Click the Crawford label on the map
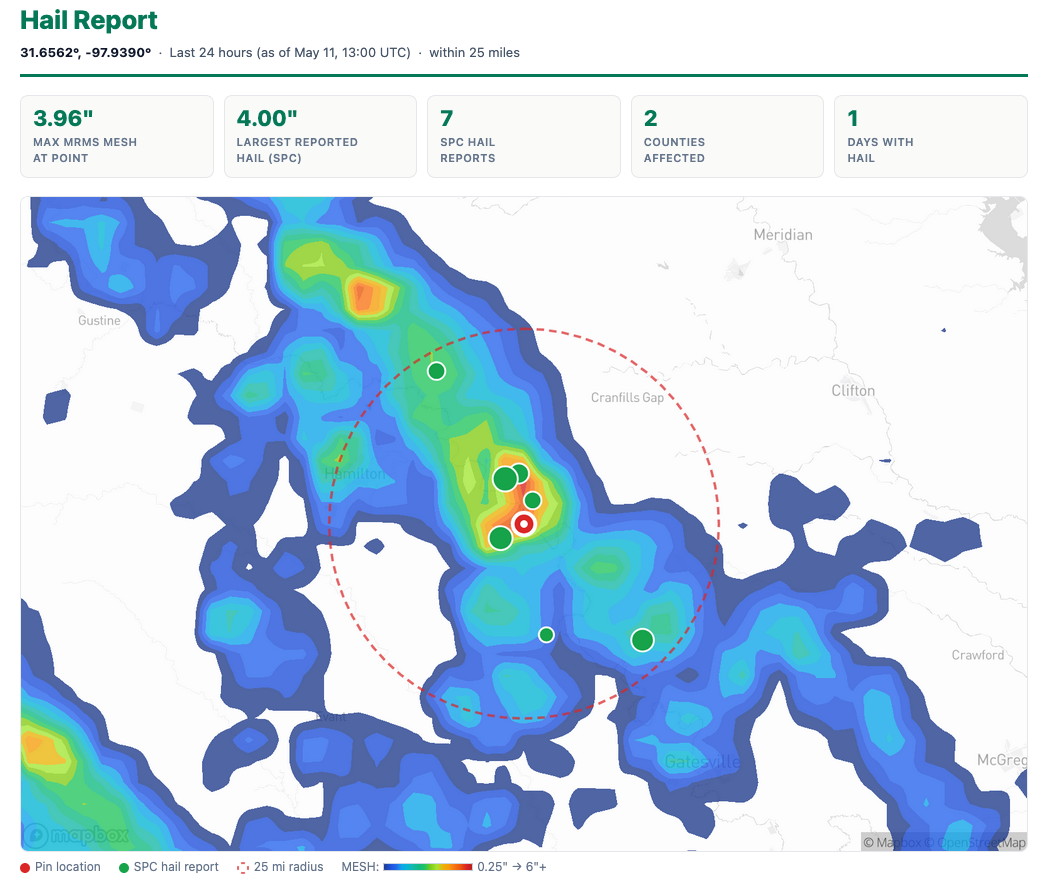Viewport: 1045px width, 887px height. [x=978, y=655]
